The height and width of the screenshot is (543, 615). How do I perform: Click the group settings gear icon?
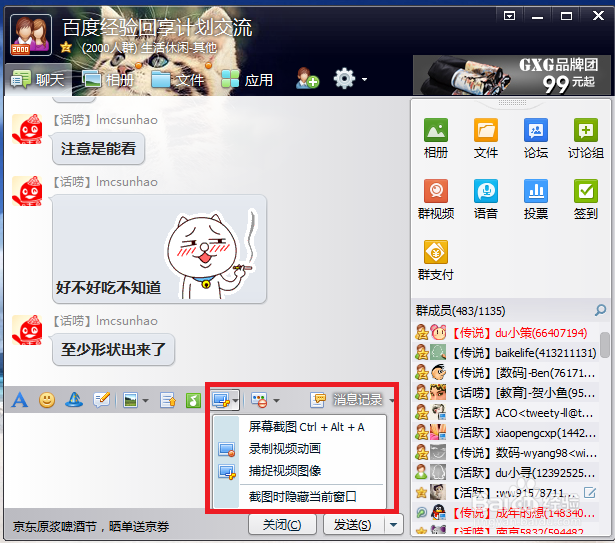tap(344, 78)
